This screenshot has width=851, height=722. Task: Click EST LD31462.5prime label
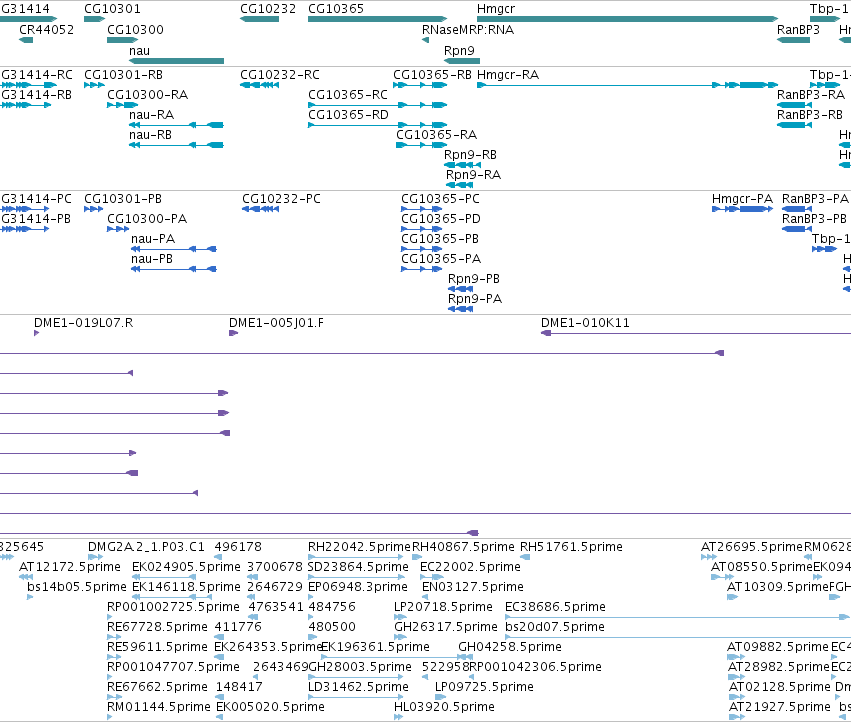[x=358, y=687]
